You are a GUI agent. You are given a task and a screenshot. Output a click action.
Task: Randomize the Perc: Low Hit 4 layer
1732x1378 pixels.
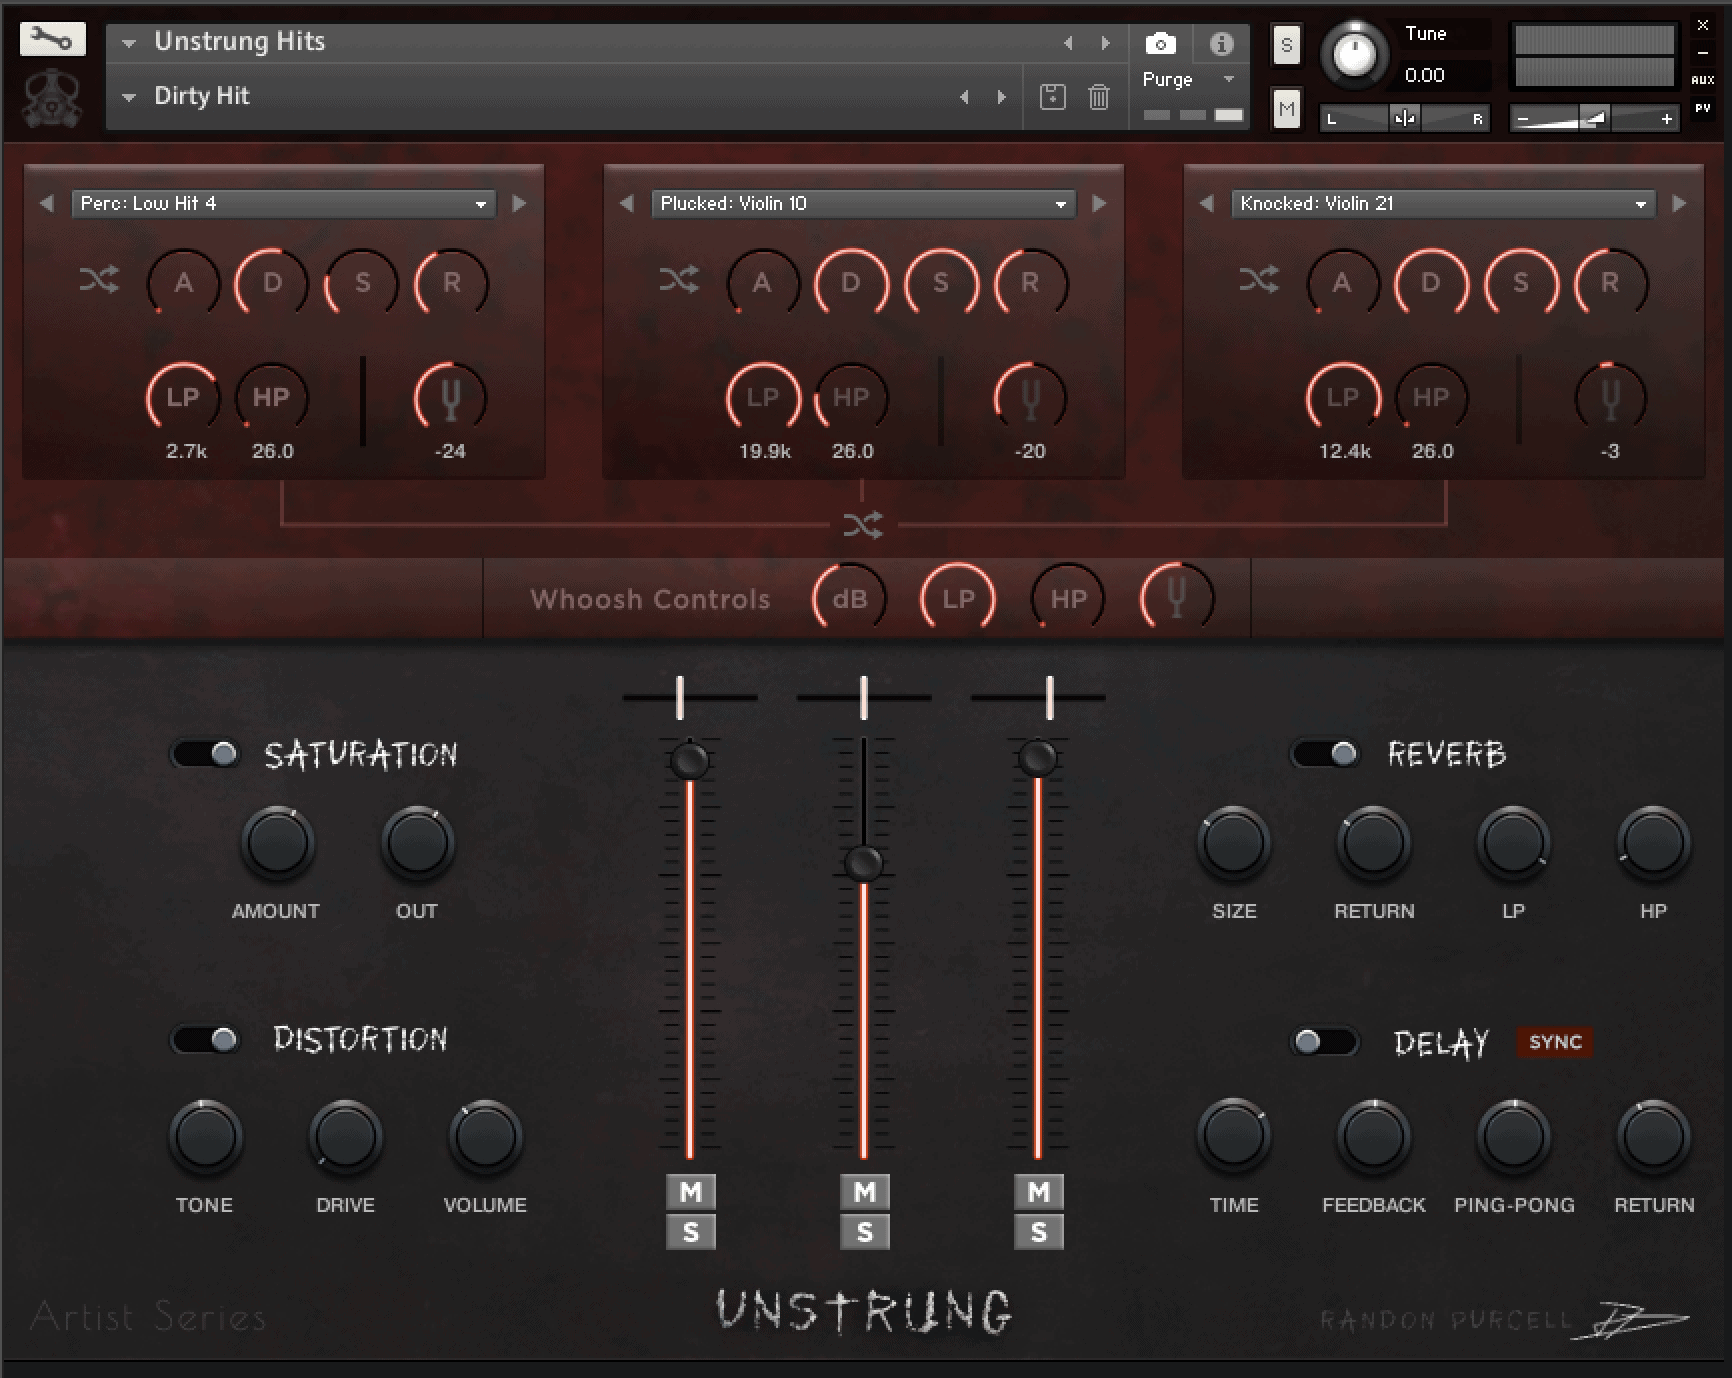[99, 280]
